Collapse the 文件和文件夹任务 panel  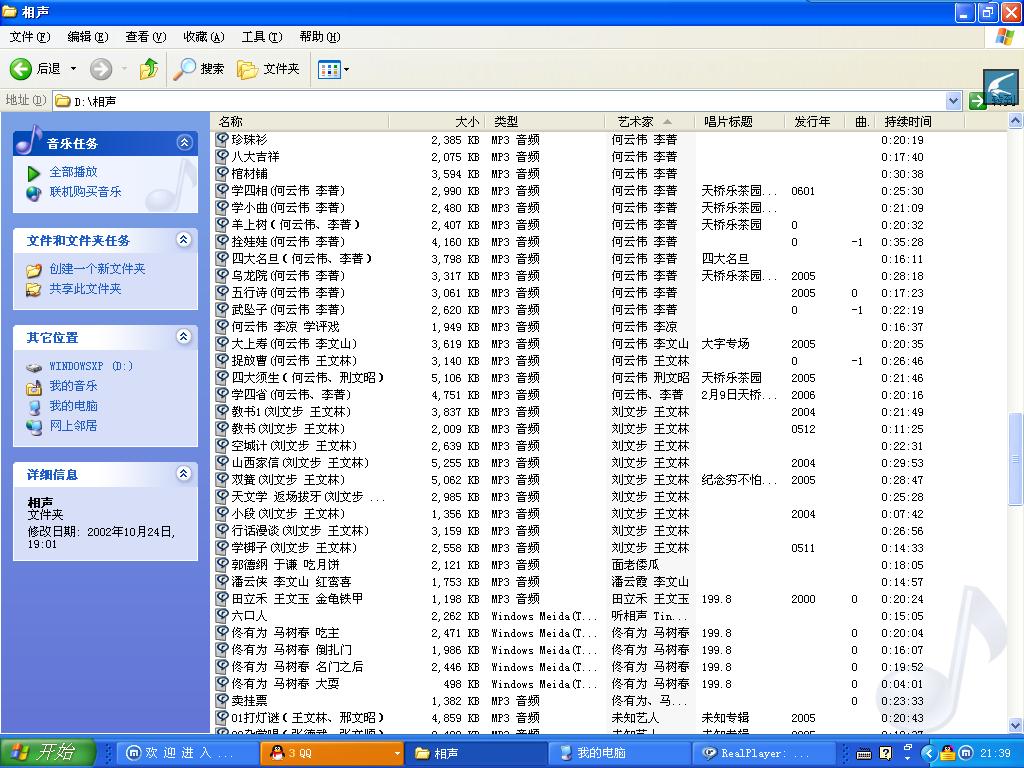pyautogui.click(x=184, y=240)
